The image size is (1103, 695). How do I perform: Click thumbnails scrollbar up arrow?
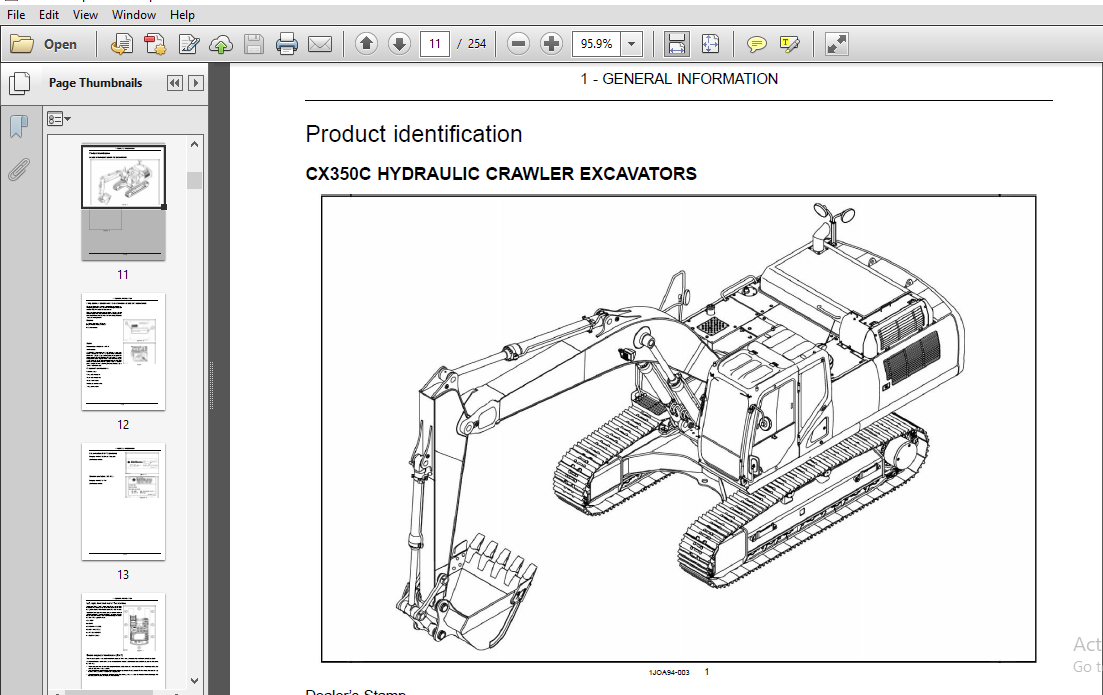pos(195,144)
